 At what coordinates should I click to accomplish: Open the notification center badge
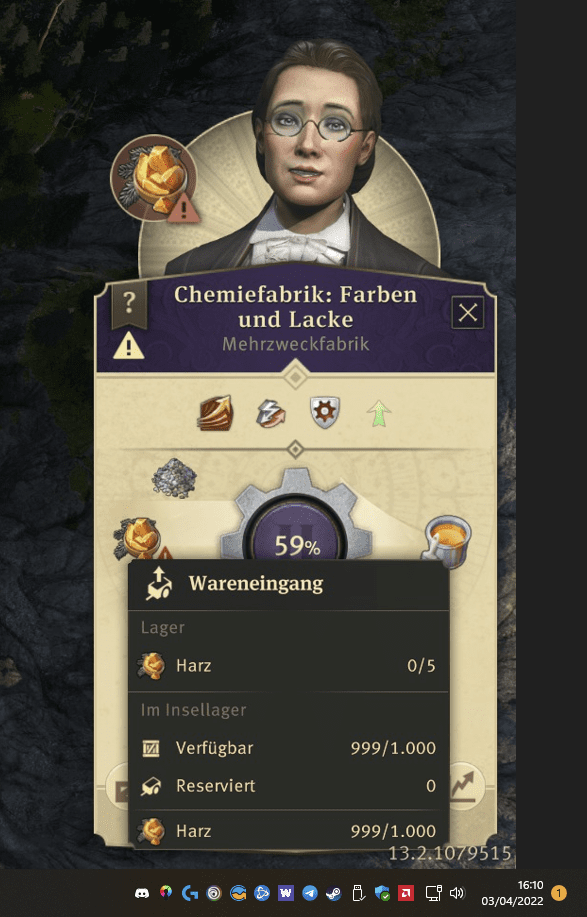point(559,893)
